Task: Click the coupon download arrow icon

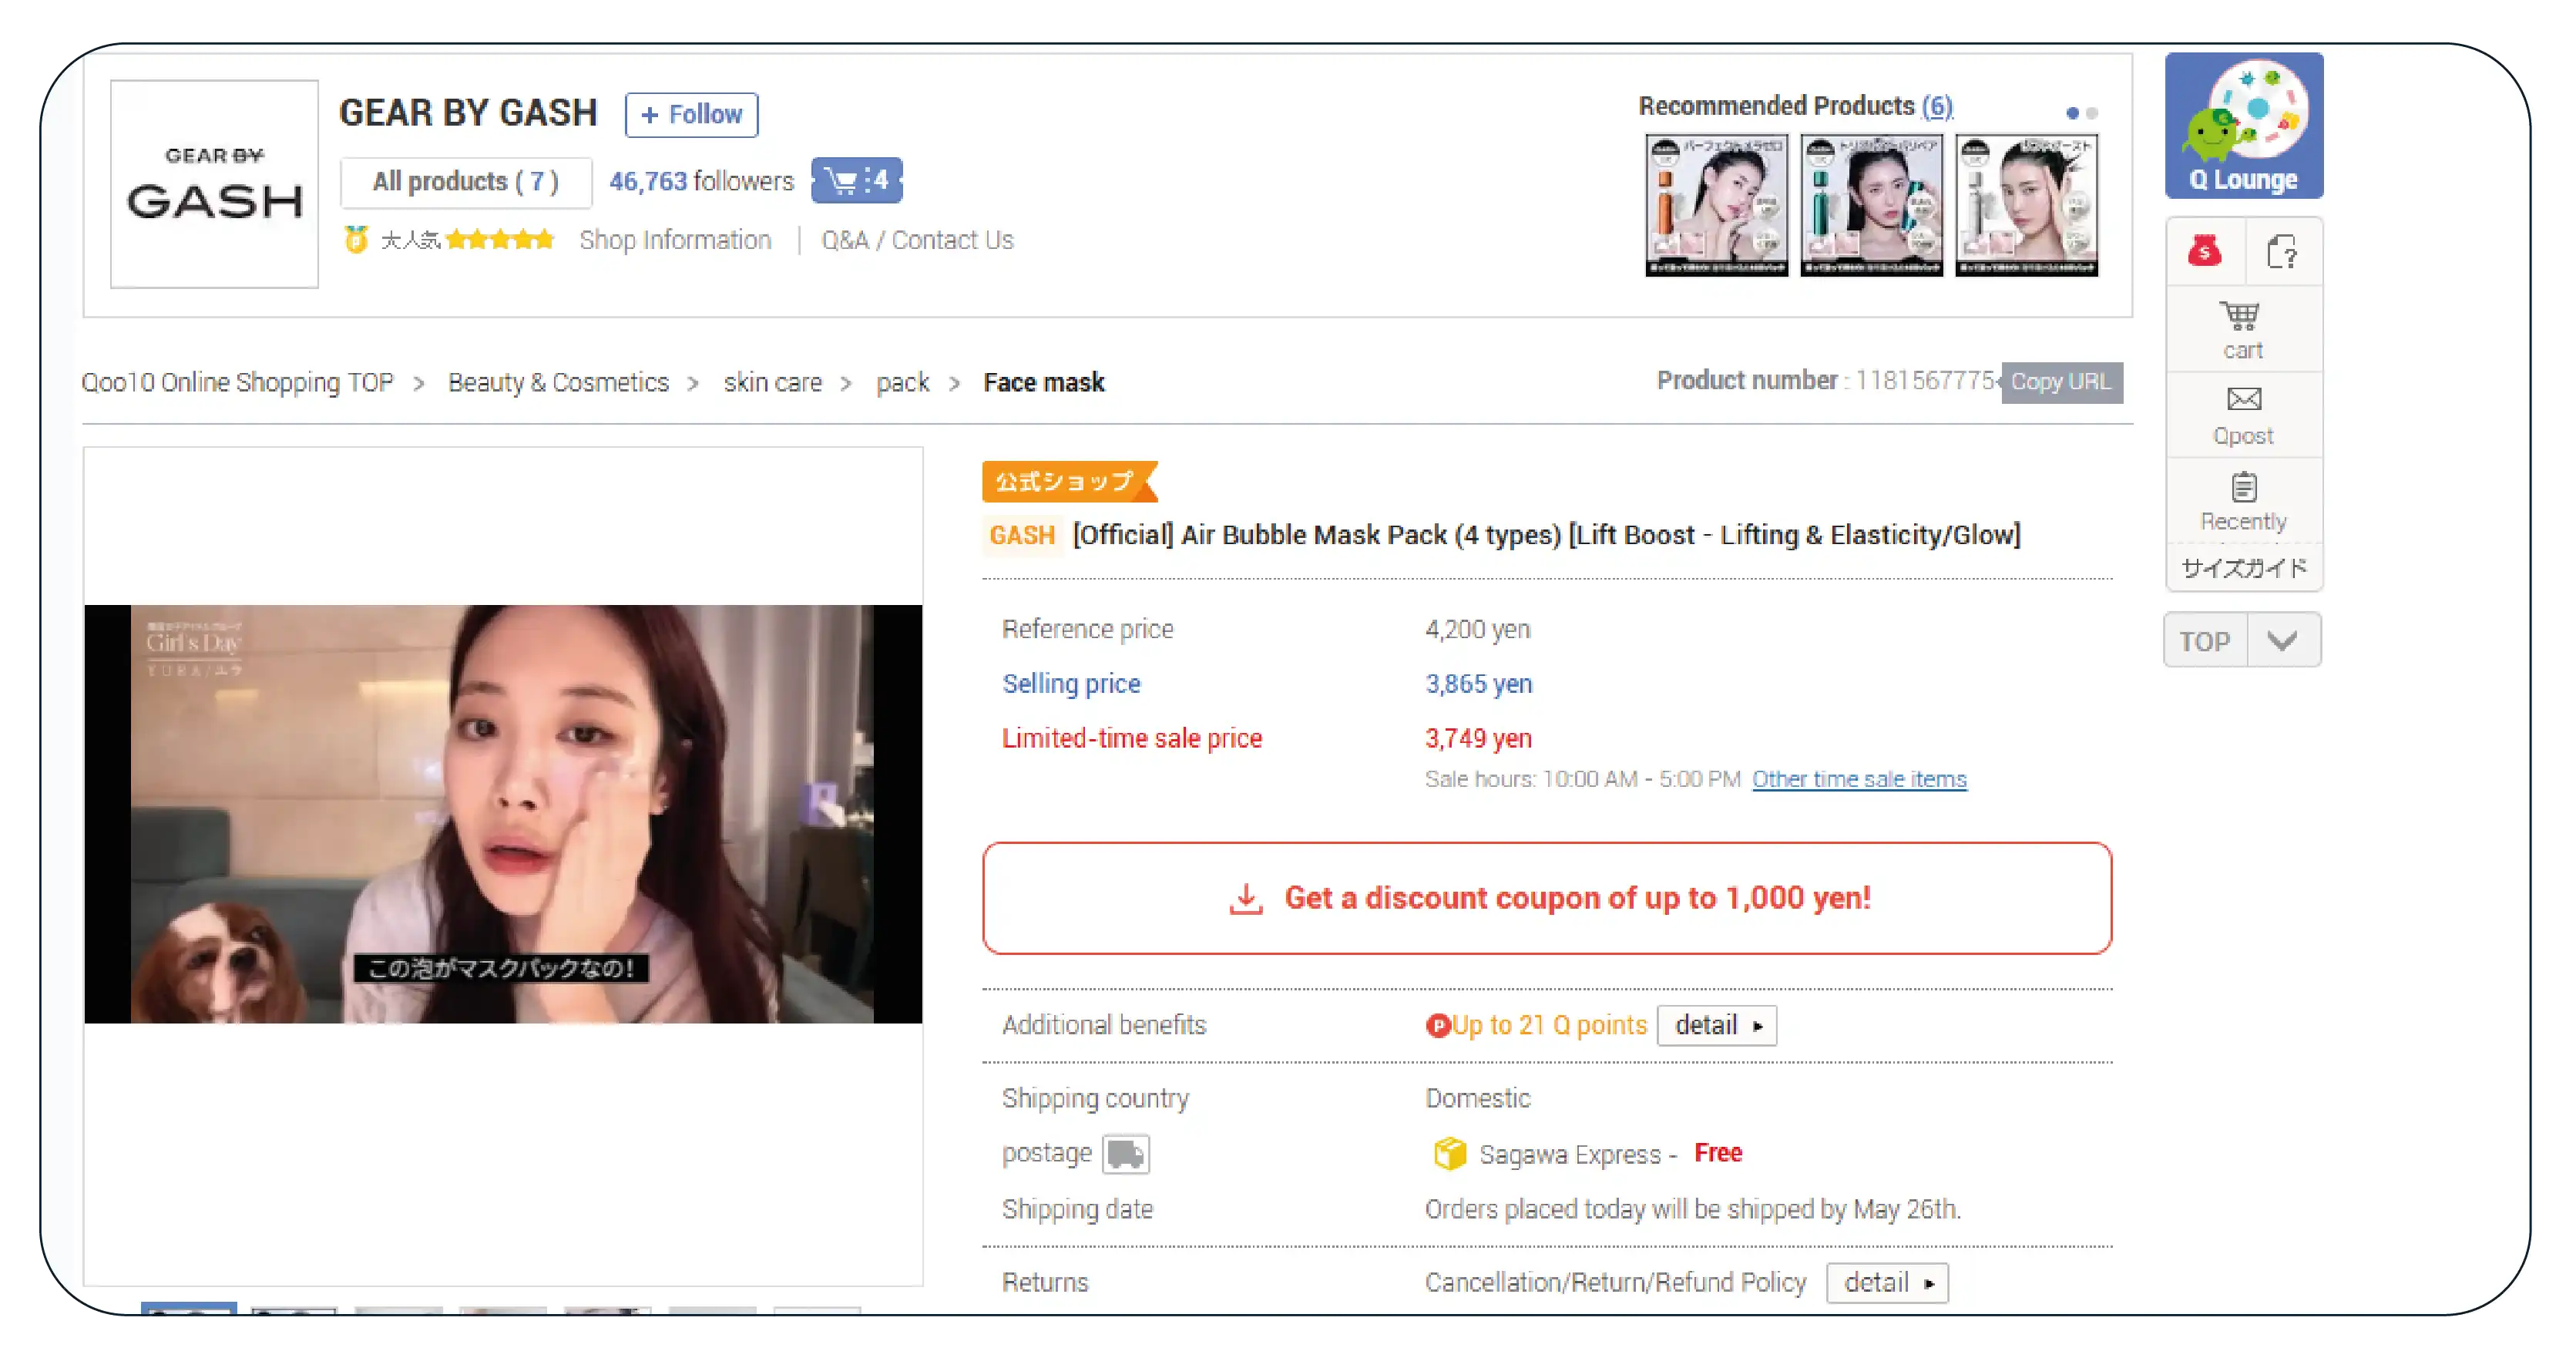Action: (x=1245, y=898)
